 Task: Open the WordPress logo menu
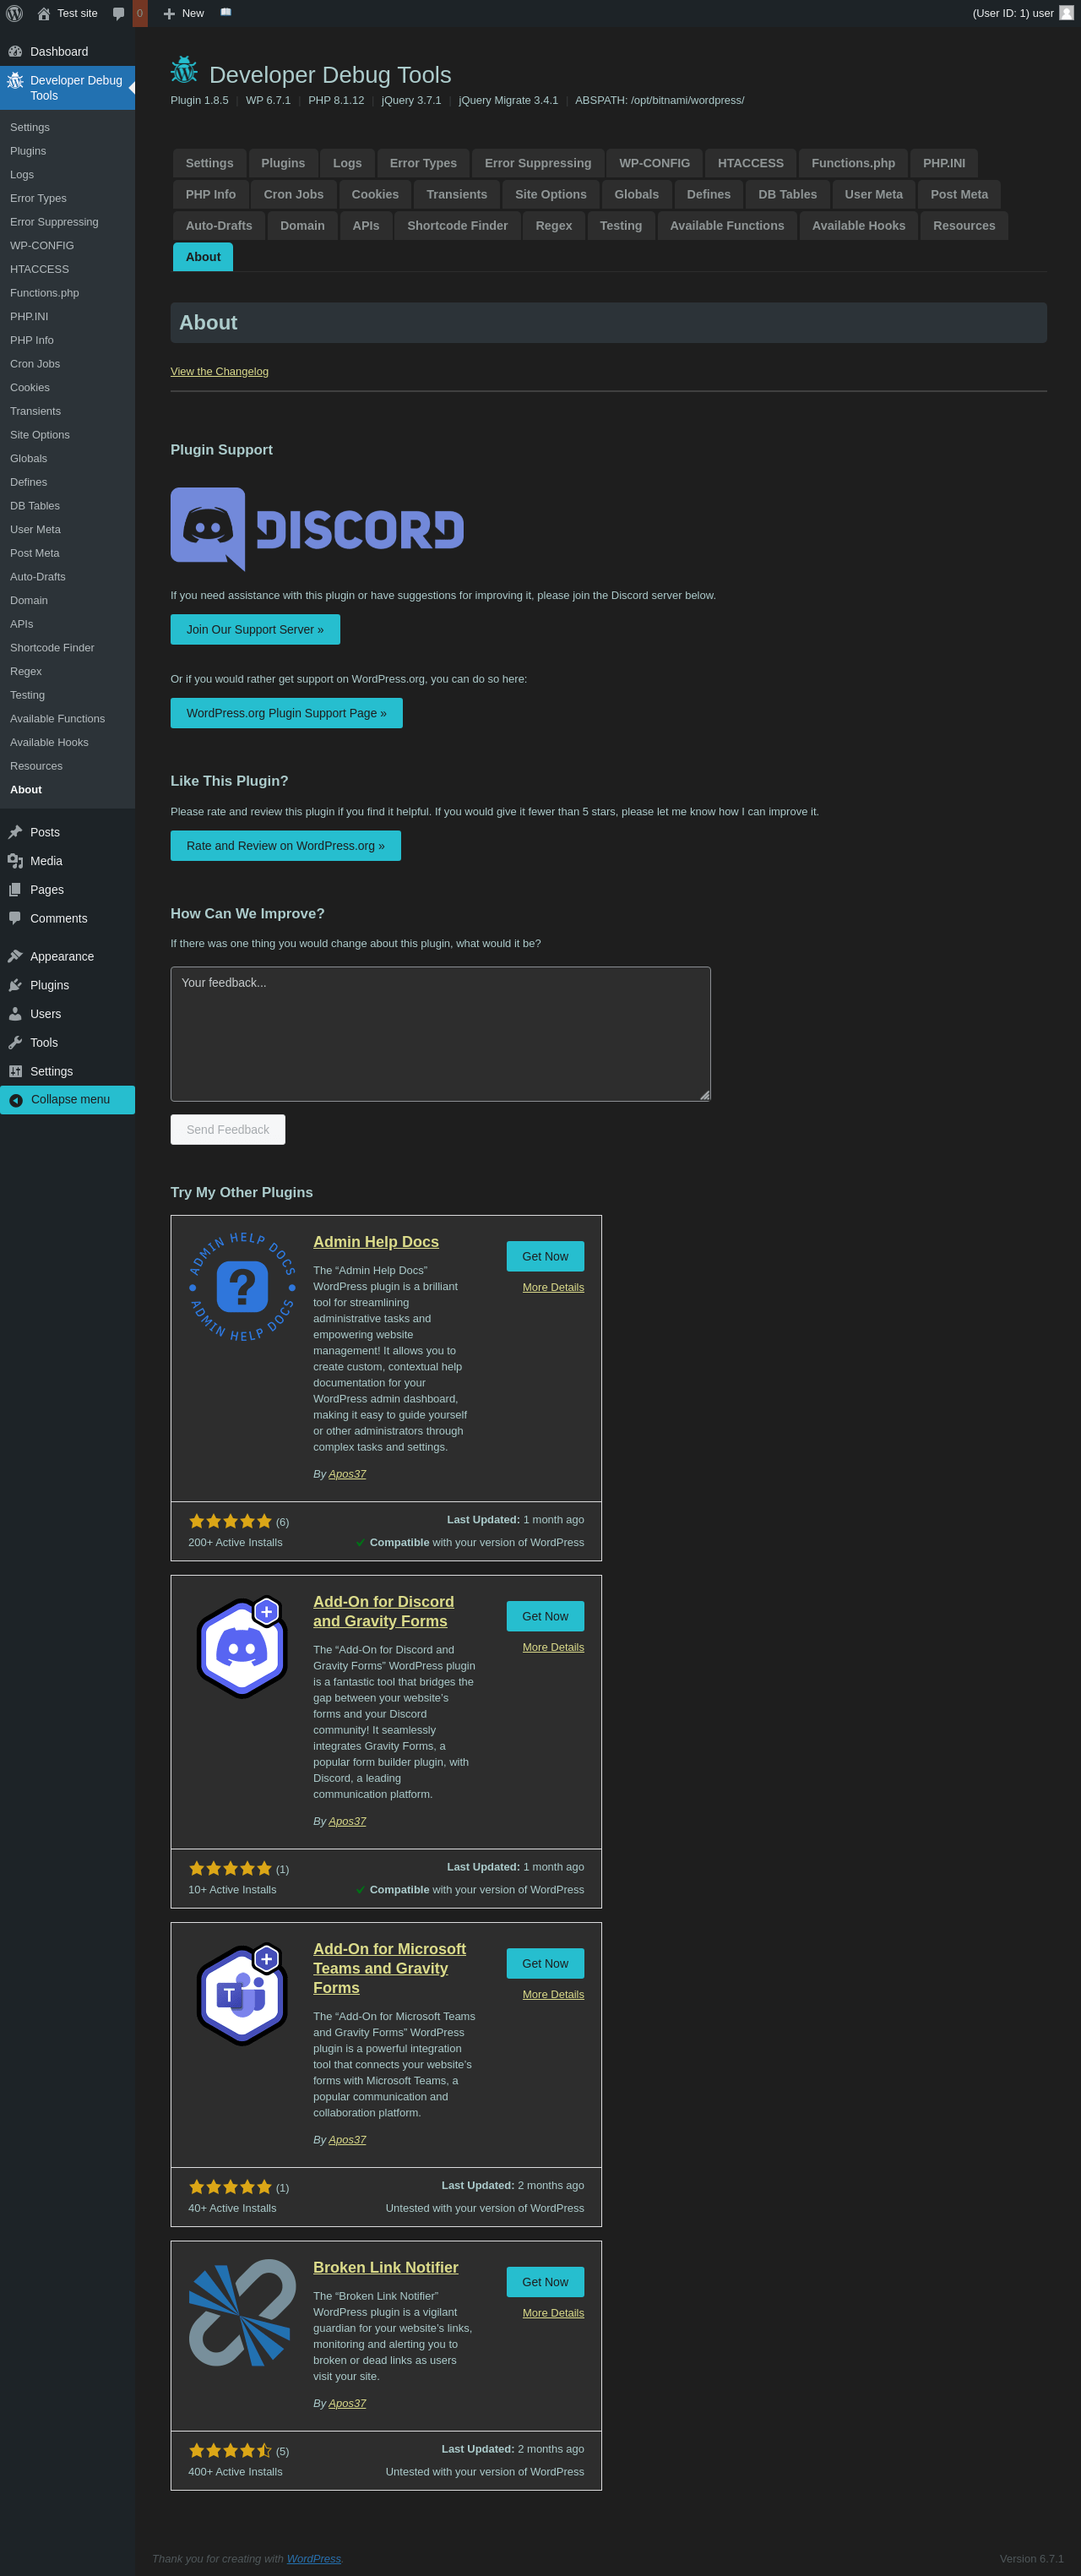(x=14, y=13)
